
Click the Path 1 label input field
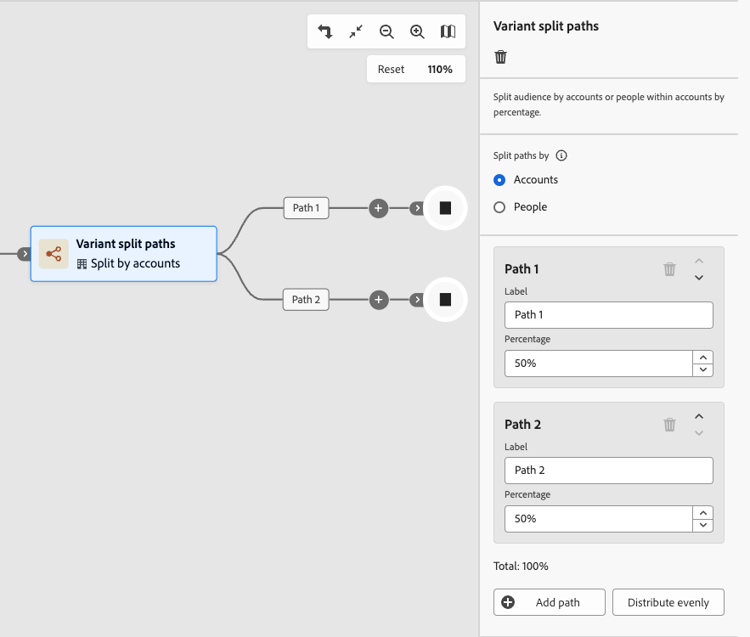pyautogui.click(x=608, y=315)
